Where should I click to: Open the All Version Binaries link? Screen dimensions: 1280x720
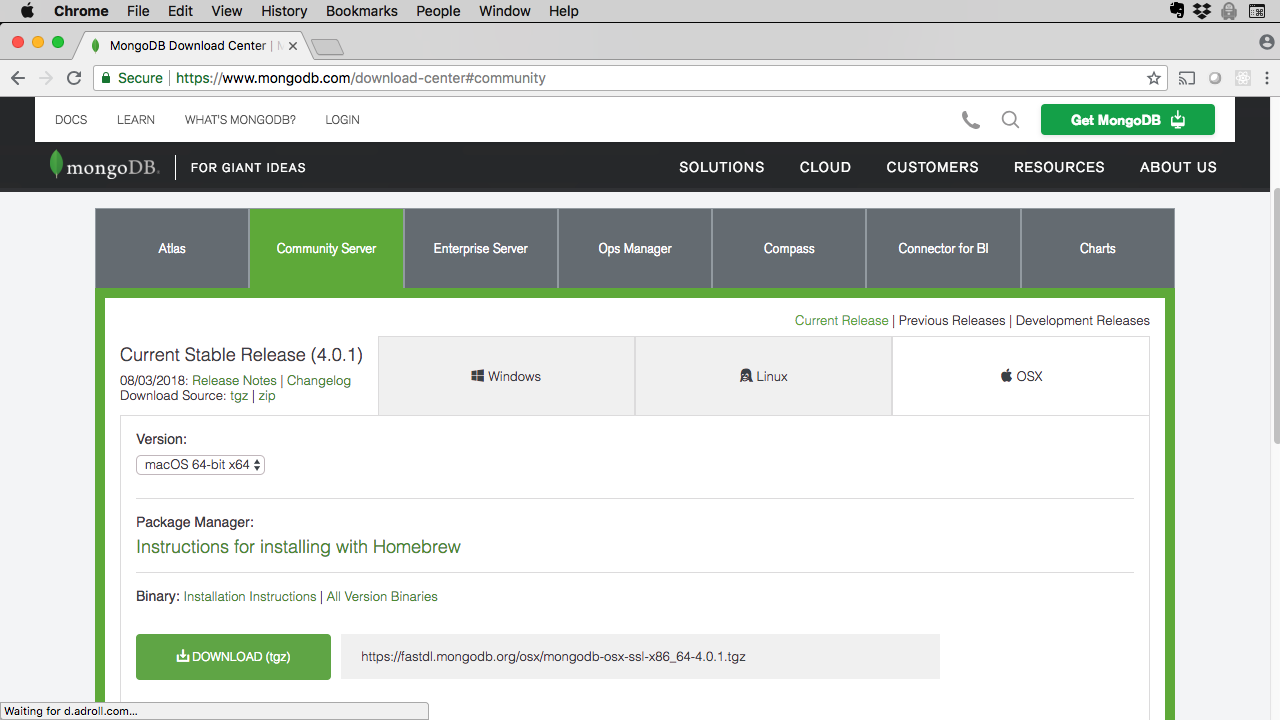(x=382, y=597)
